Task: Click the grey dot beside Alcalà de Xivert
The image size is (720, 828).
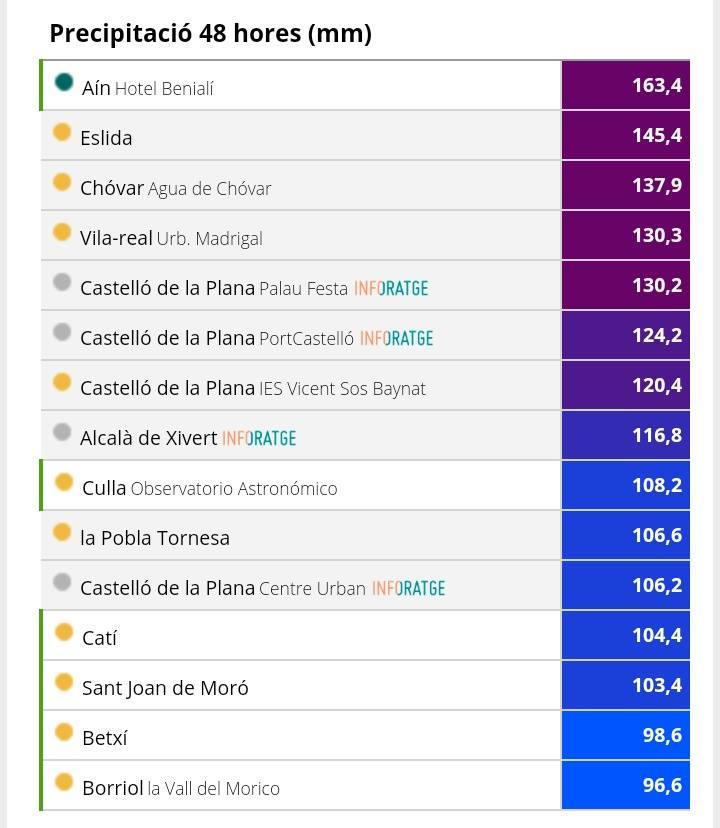Action: pos(62,432)
